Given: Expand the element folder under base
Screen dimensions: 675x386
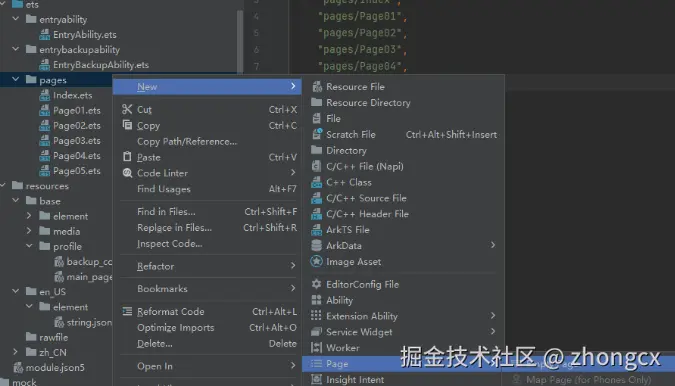Looking at the screenshot, I should click(29, 216).
